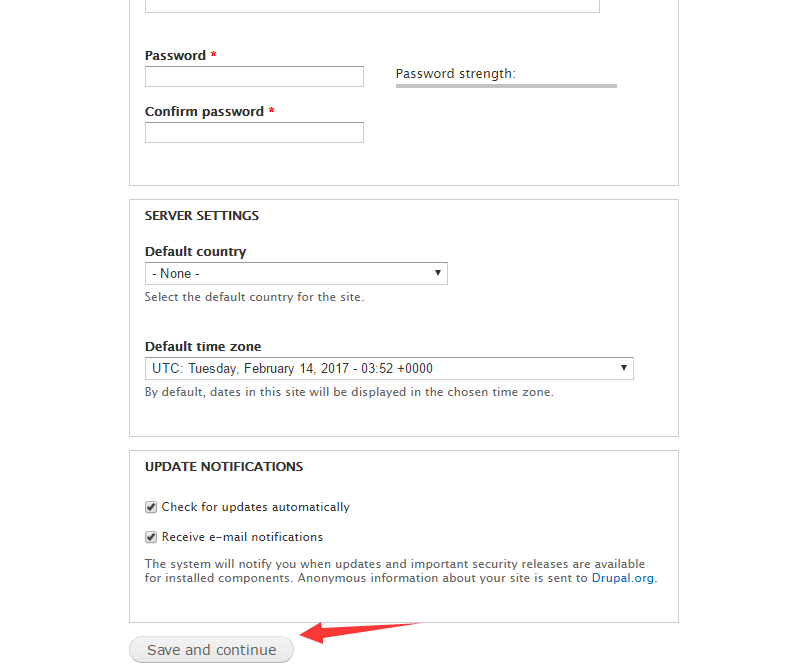Click the Confirm password label
803x668 pixels.
204,111
